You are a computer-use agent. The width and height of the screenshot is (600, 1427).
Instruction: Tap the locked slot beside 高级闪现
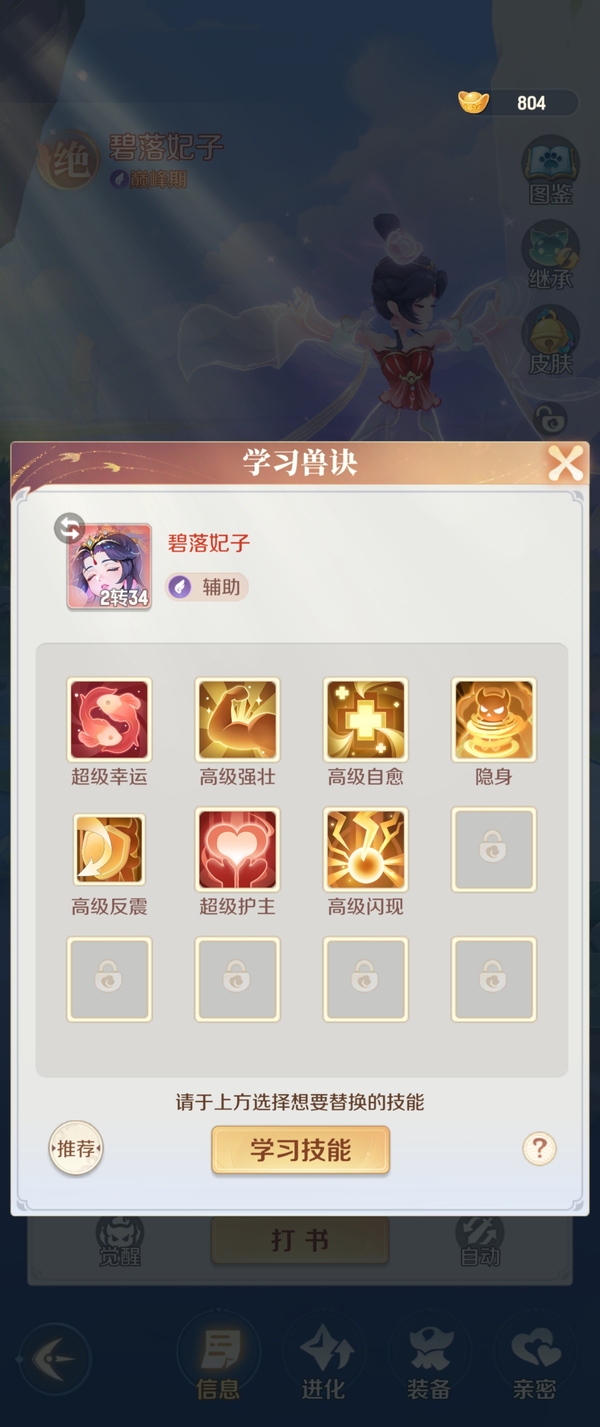pyautogui.click(x=494, y=850)
